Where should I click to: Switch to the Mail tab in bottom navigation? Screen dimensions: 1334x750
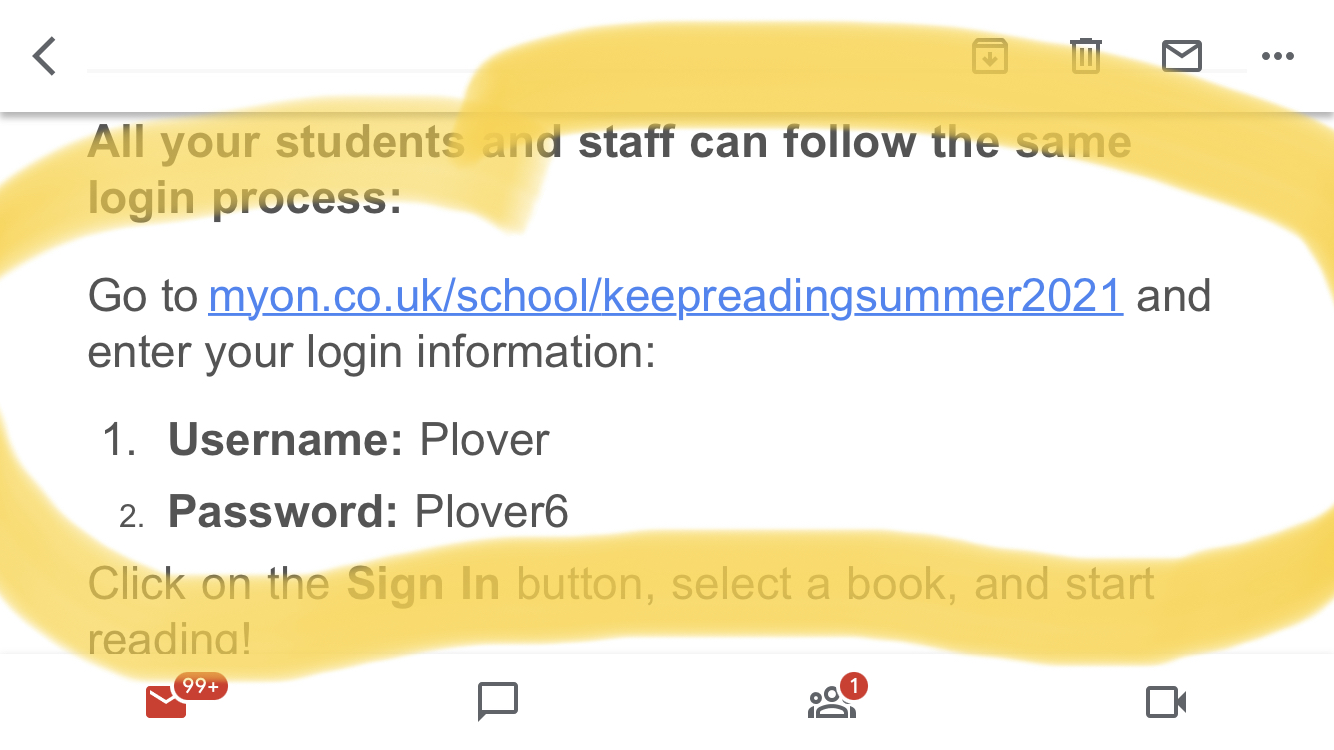tap(168, 701)
